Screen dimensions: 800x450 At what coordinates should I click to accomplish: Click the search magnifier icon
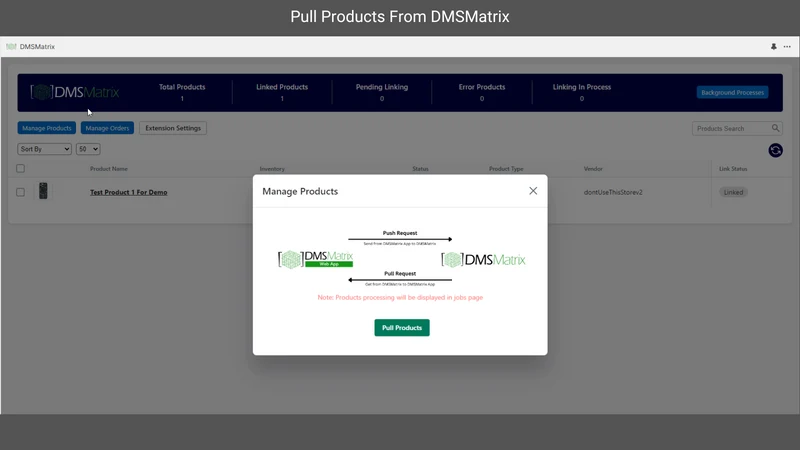pyautogui.click(x=776, y=128)
